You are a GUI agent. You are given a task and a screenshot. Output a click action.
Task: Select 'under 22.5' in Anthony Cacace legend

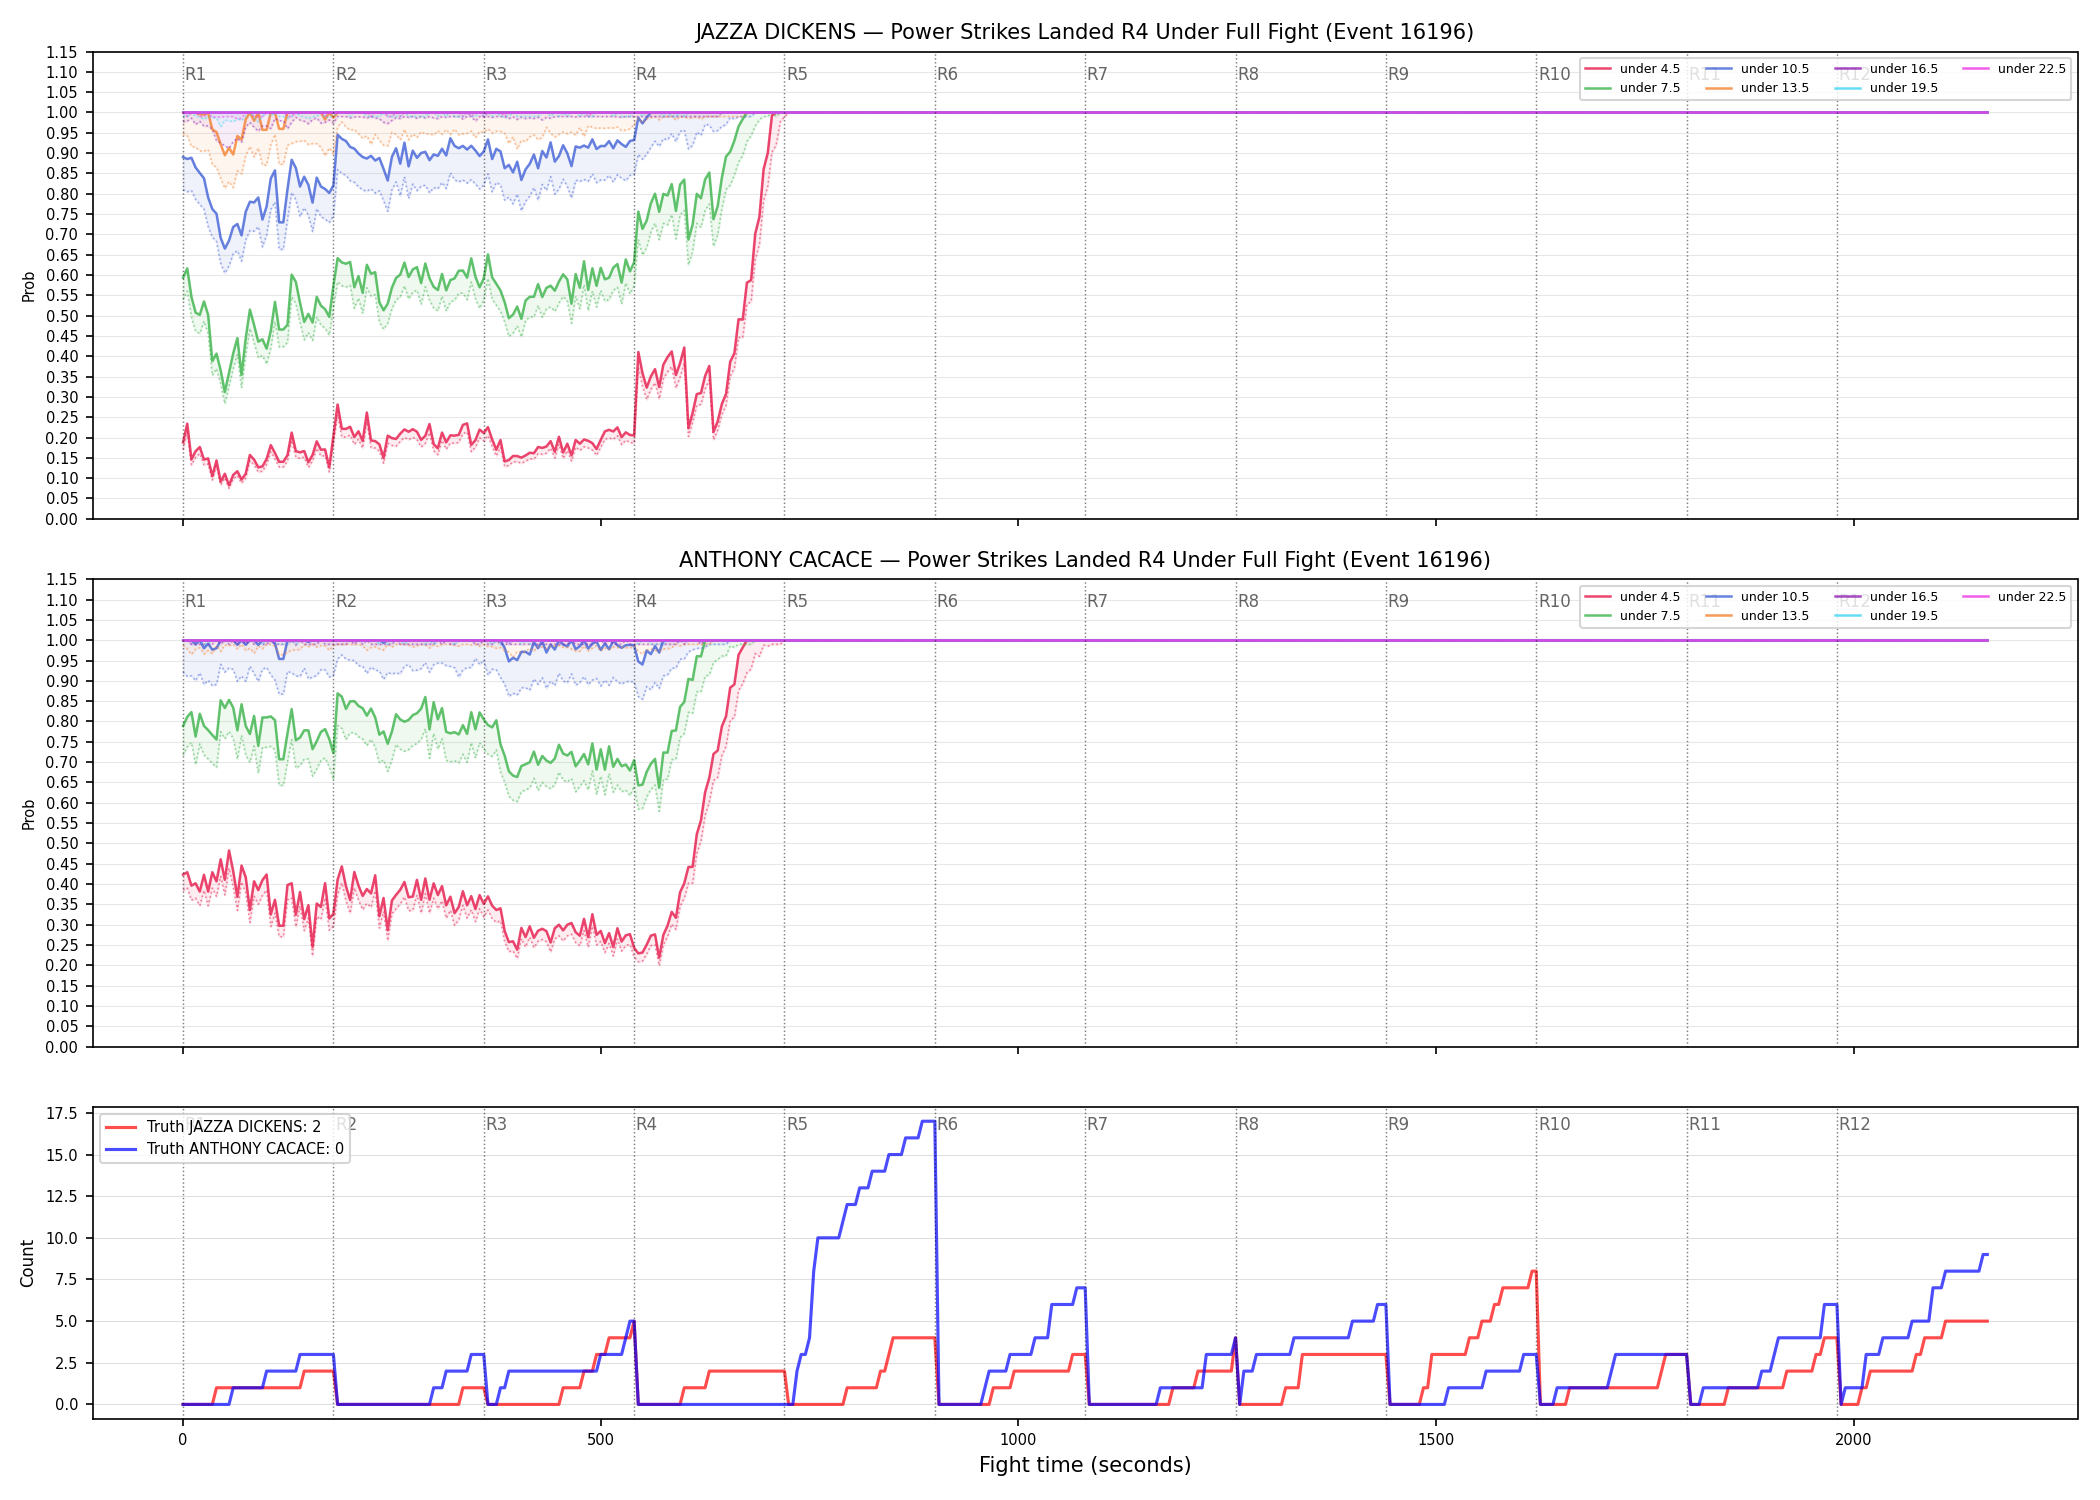[x=2014, y=597]
